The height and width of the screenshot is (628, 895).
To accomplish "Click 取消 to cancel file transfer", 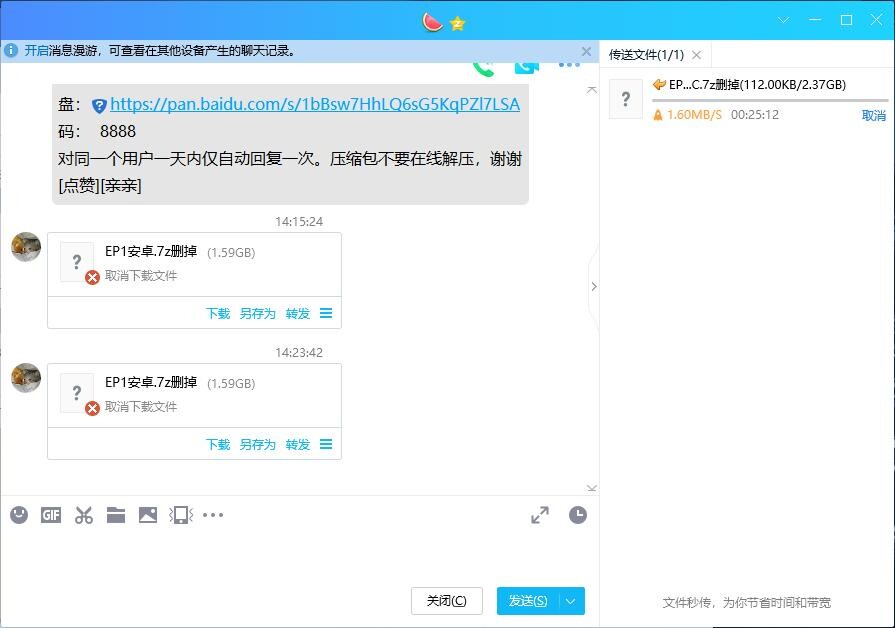I will (x=873, y=116).
